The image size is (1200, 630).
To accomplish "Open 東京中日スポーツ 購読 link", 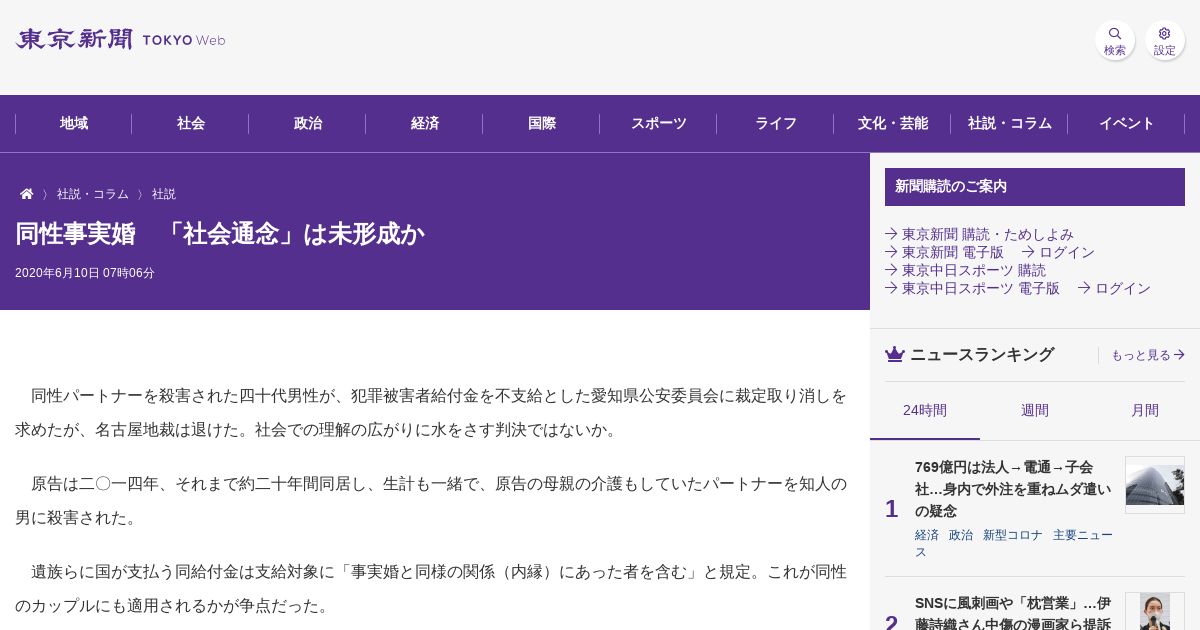I will pyautogui.click(x=965, y=270).
